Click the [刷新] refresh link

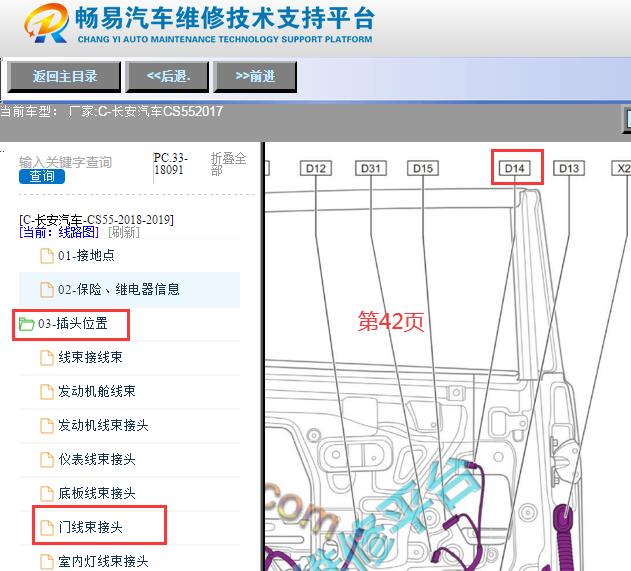click(124, 232)
